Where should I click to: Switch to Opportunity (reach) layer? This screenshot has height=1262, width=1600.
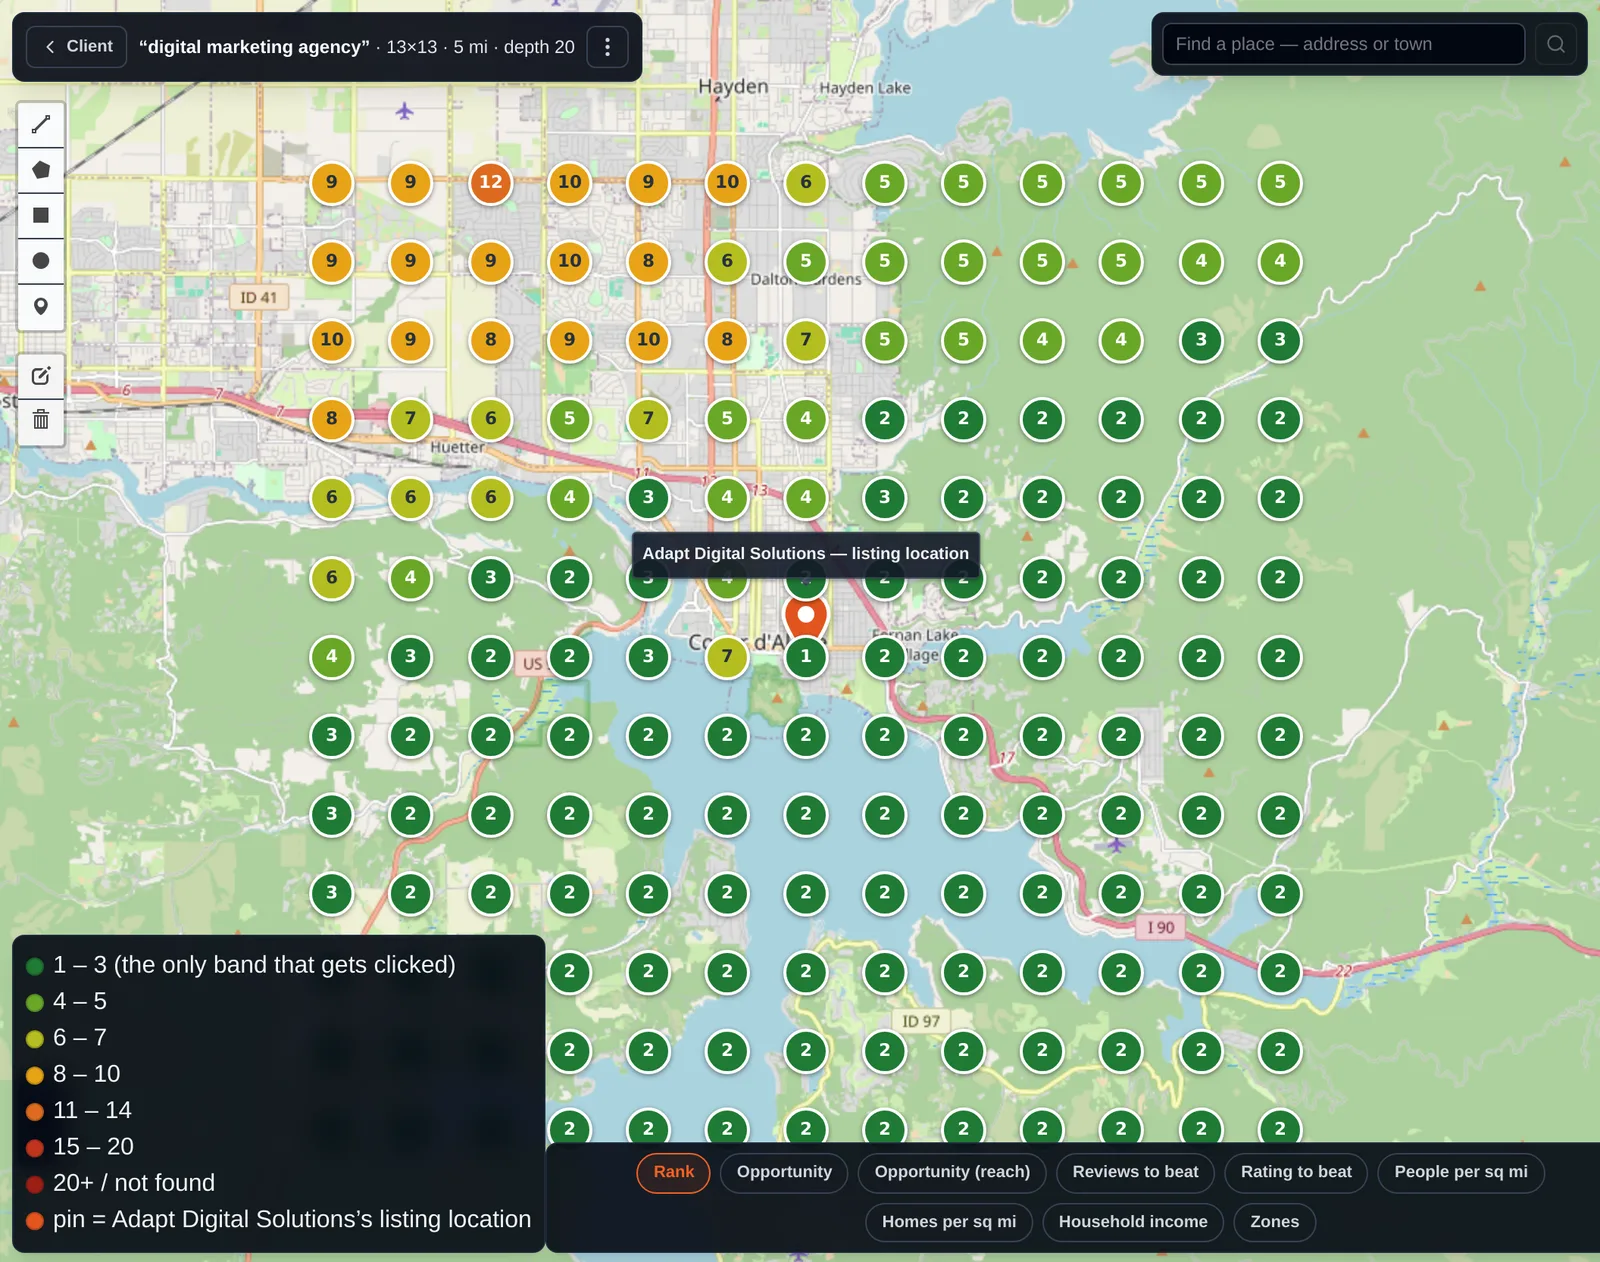click(952, 1172)
